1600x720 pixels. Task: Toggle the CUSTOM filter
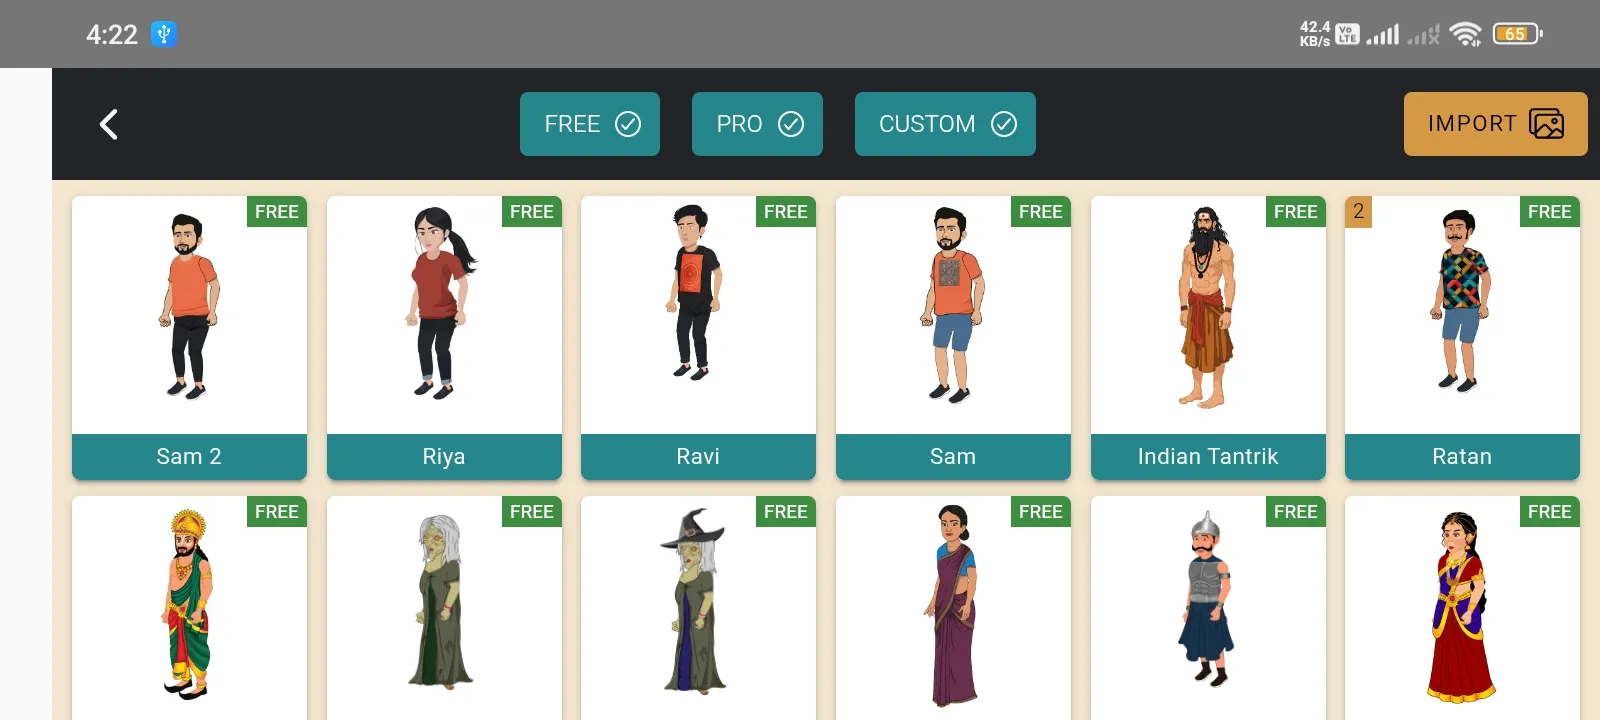945,124
